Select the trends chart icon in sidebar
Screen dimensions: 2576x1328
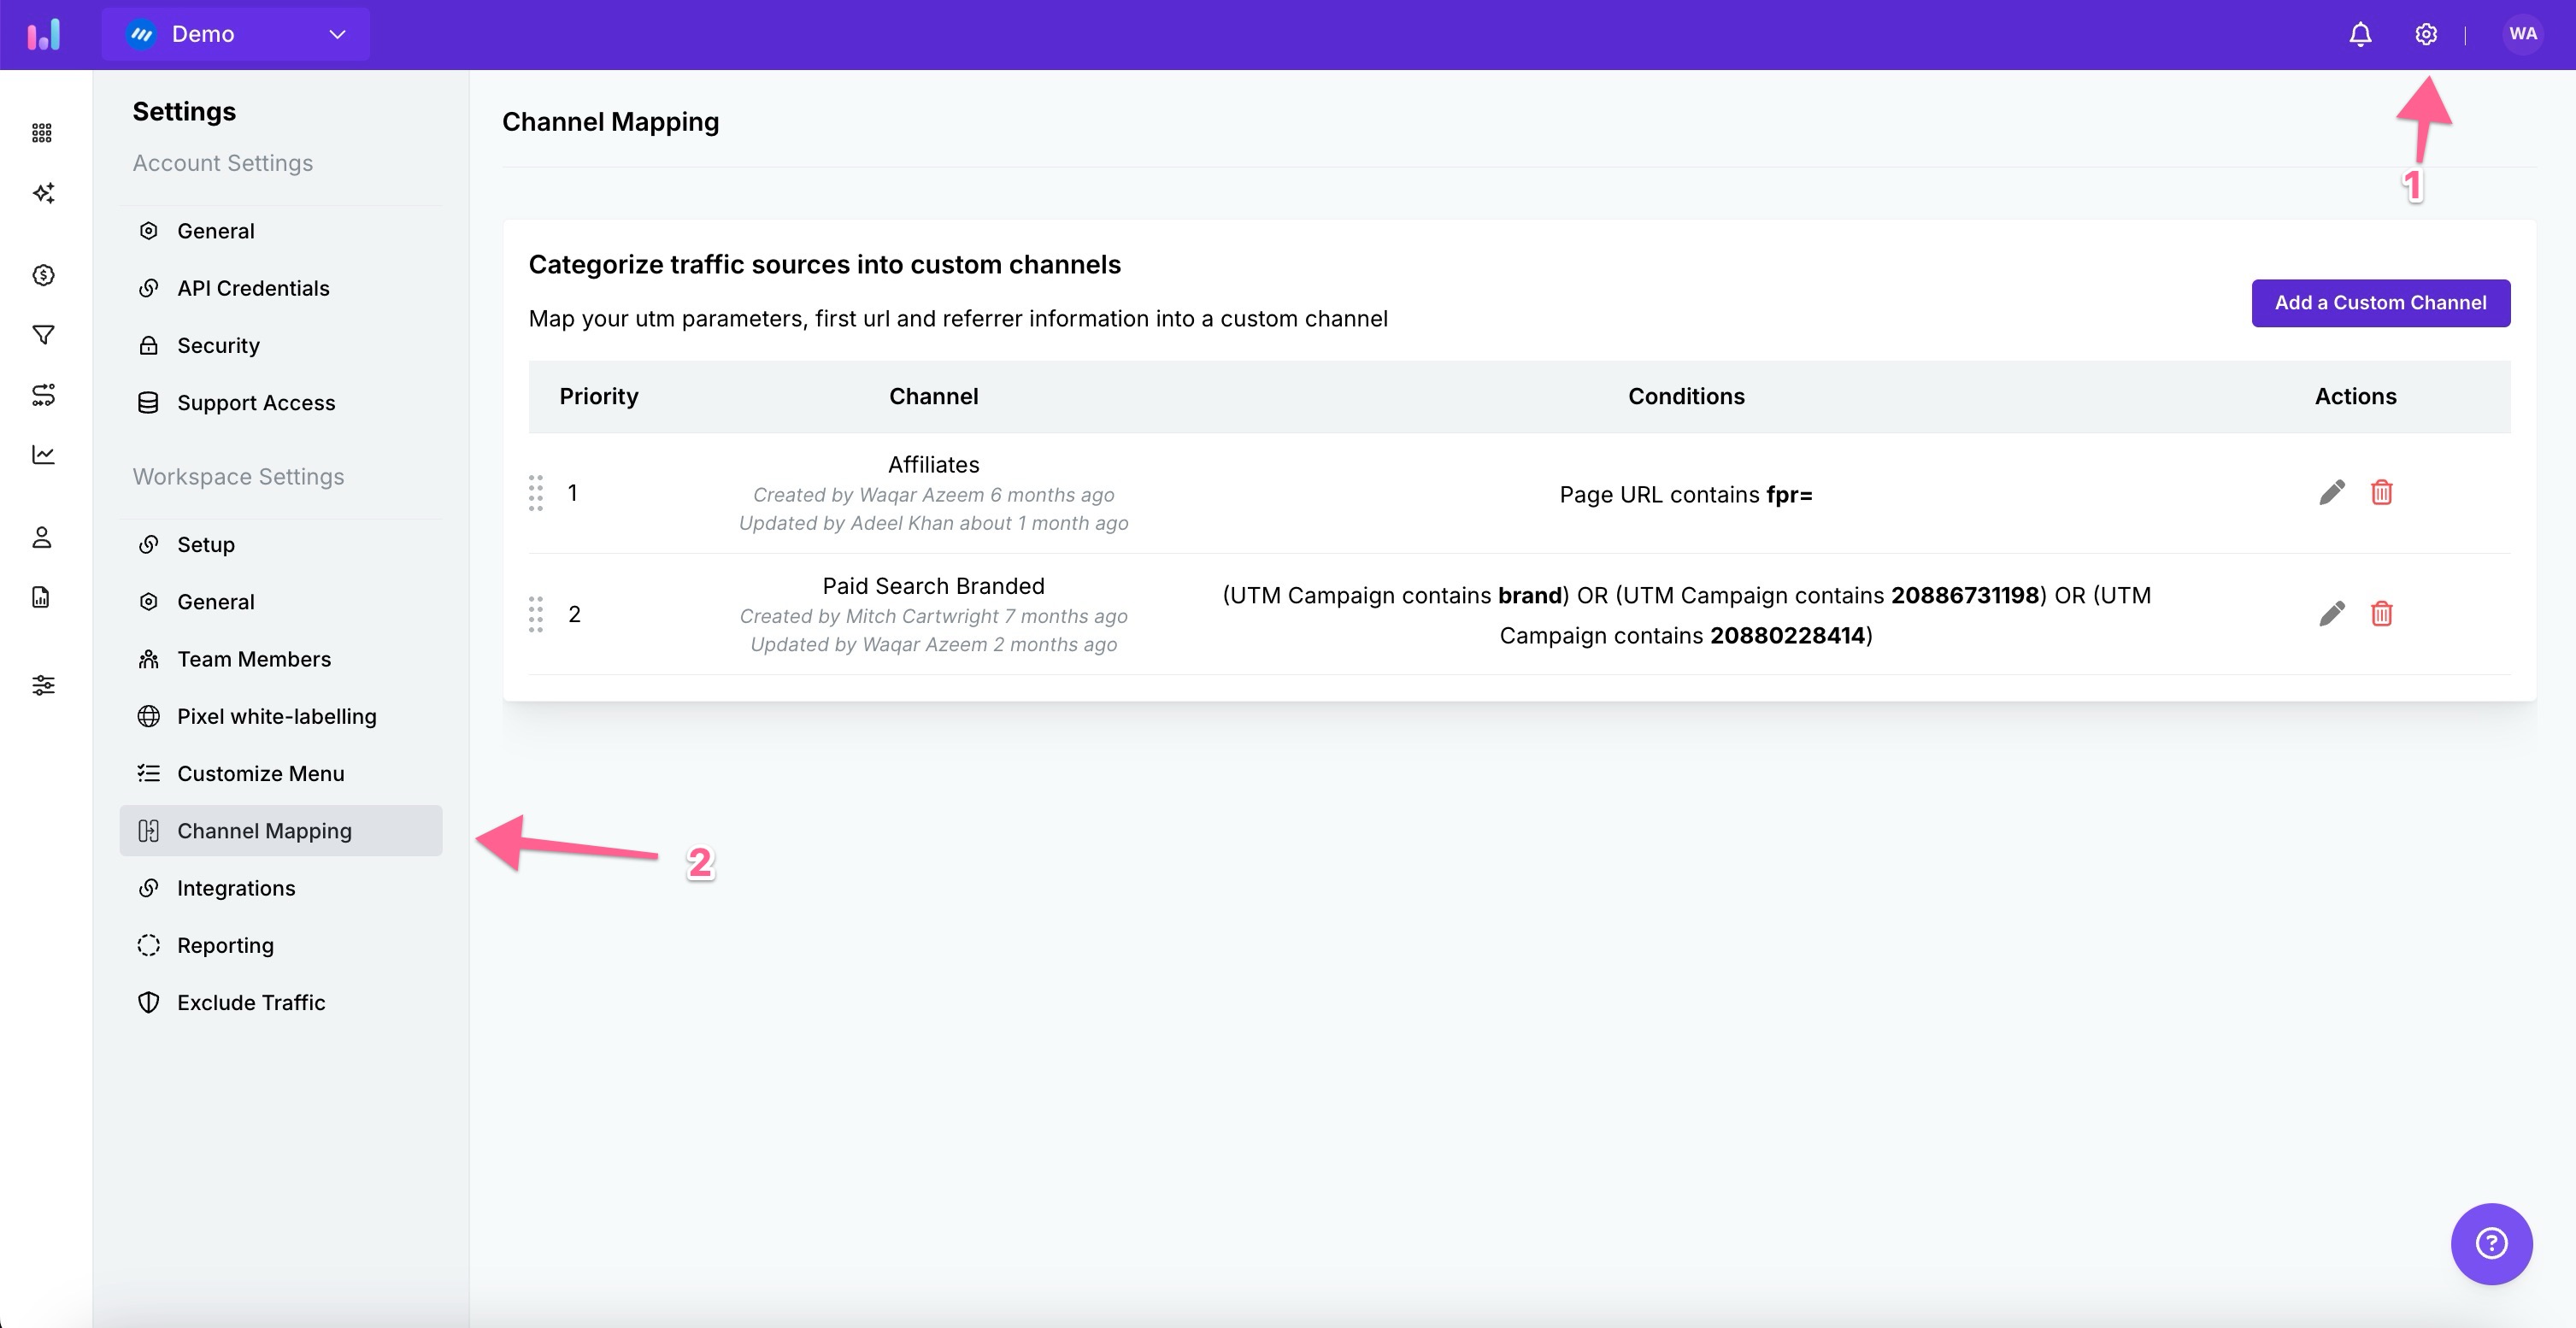click(x=43, y=453)
